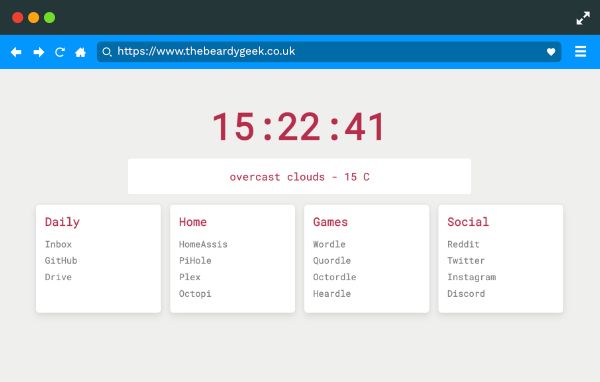The width and height of the screenshot is (600, 382).
Task: Go to the home icon
Action: [x=80, y=52]
